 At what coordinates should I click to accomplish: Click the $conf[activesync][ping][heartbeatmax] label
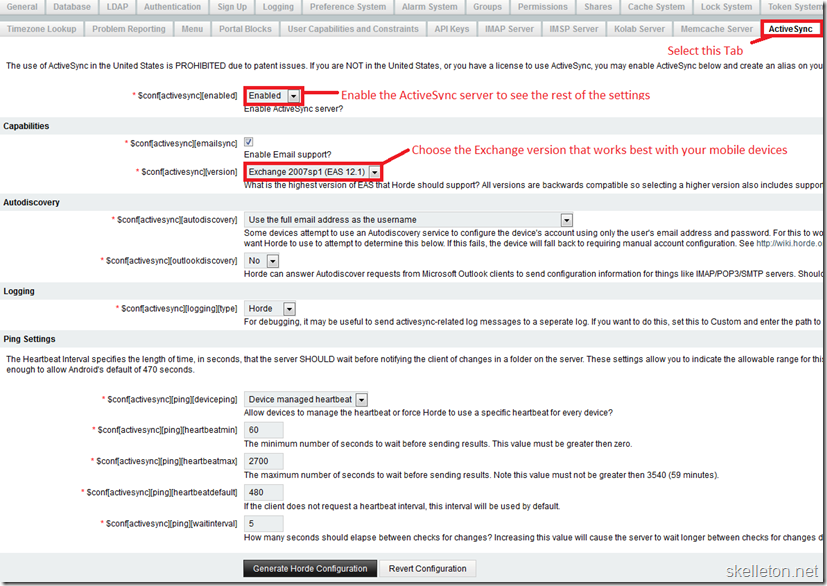(167, 461)
